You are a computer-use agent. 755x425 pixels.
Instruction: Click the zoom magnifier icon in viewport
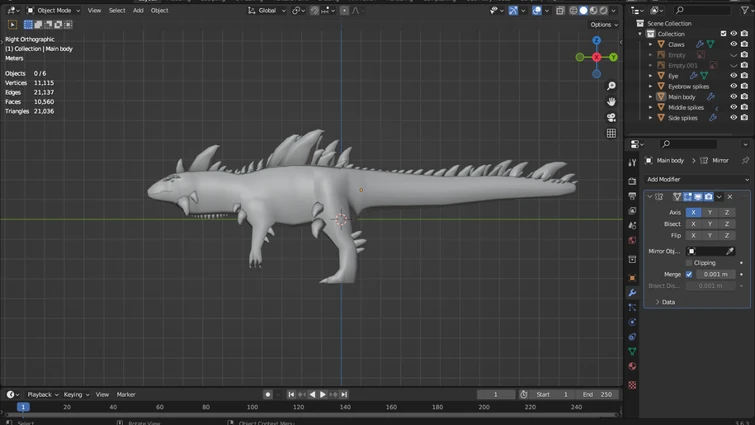pyautogui.click(x=611, y=86)
